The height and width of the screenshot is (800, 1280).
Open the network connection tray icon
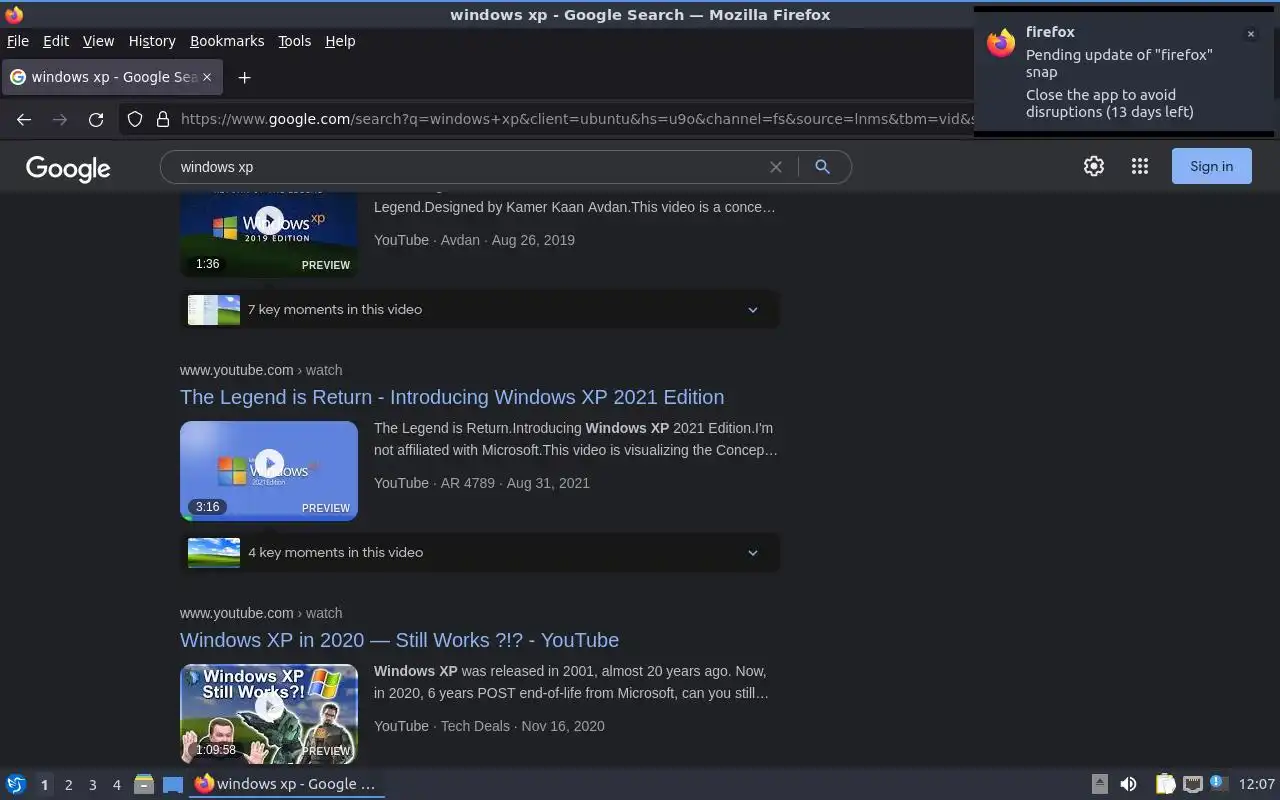pyautogui.click(x=1192, y=784)
